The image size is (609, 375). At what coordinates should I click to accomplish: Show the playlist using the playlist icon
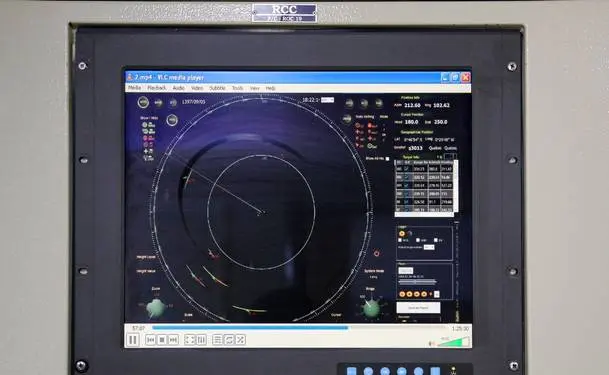pos(218,340)
